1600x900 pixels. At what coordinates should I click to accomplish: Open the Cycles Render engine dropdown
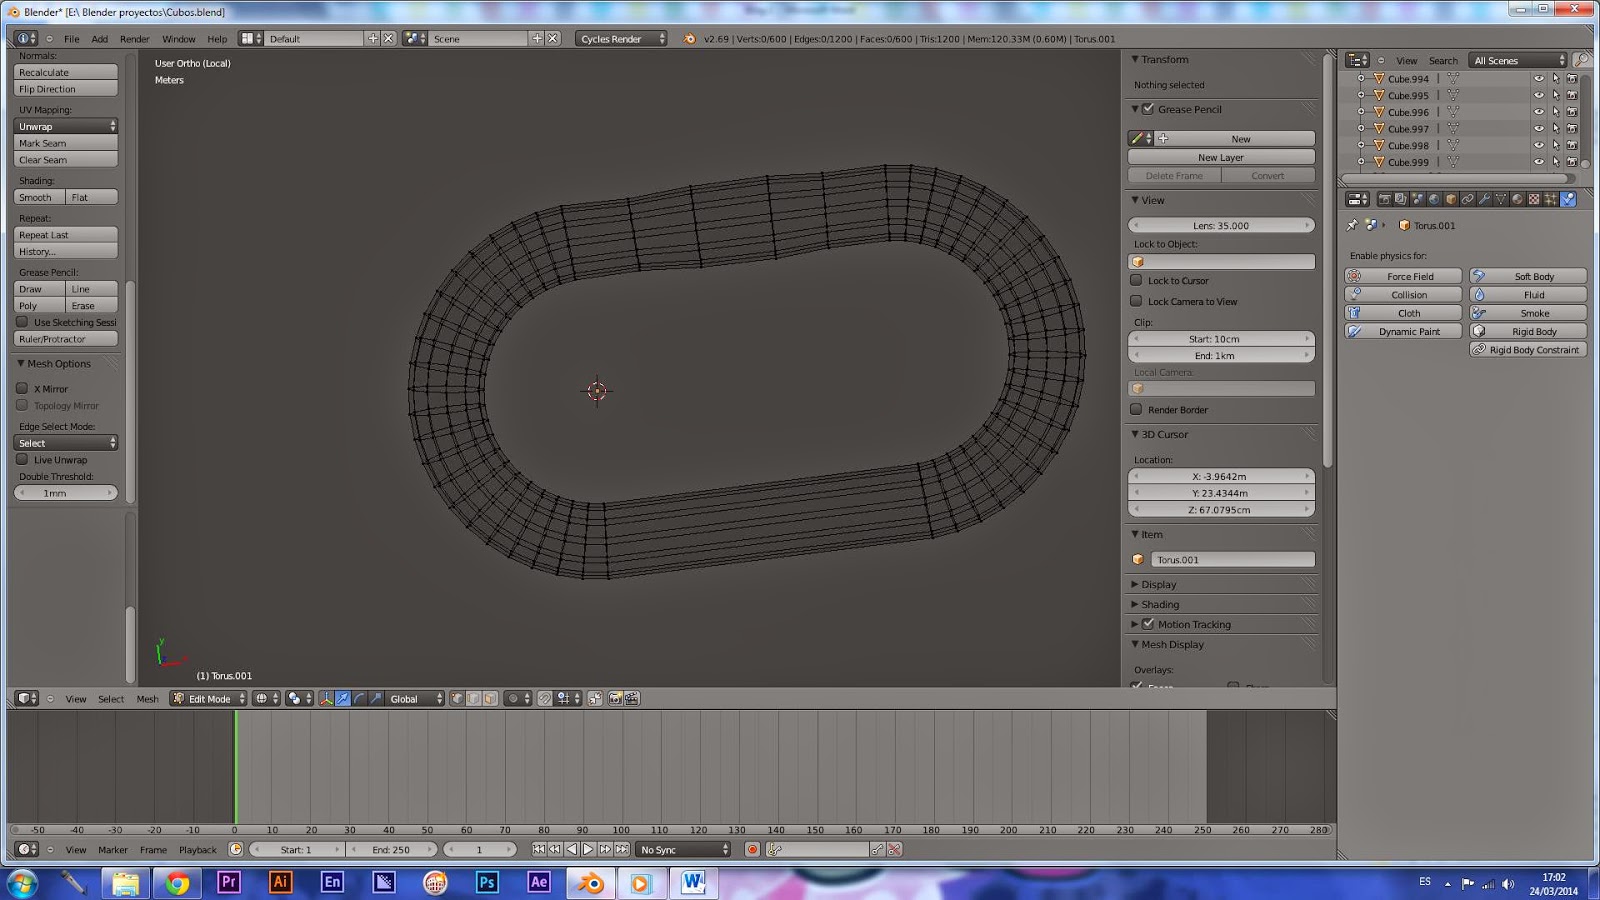click(x=620, y=39)
